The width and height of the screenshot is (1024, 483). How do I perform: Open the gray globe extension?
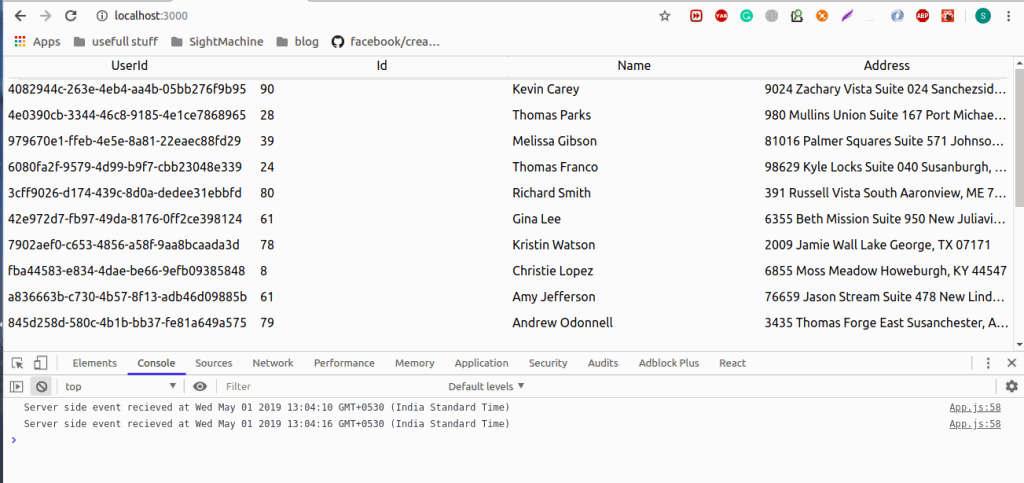pos(772,16)
